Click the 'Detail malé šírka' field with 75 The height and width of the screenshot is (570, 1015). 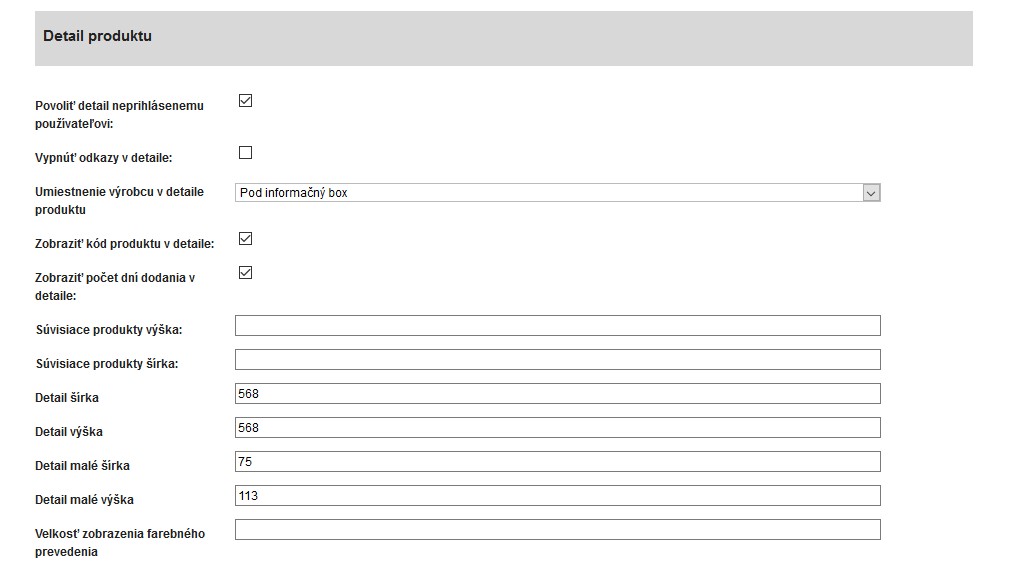(557, 462)
